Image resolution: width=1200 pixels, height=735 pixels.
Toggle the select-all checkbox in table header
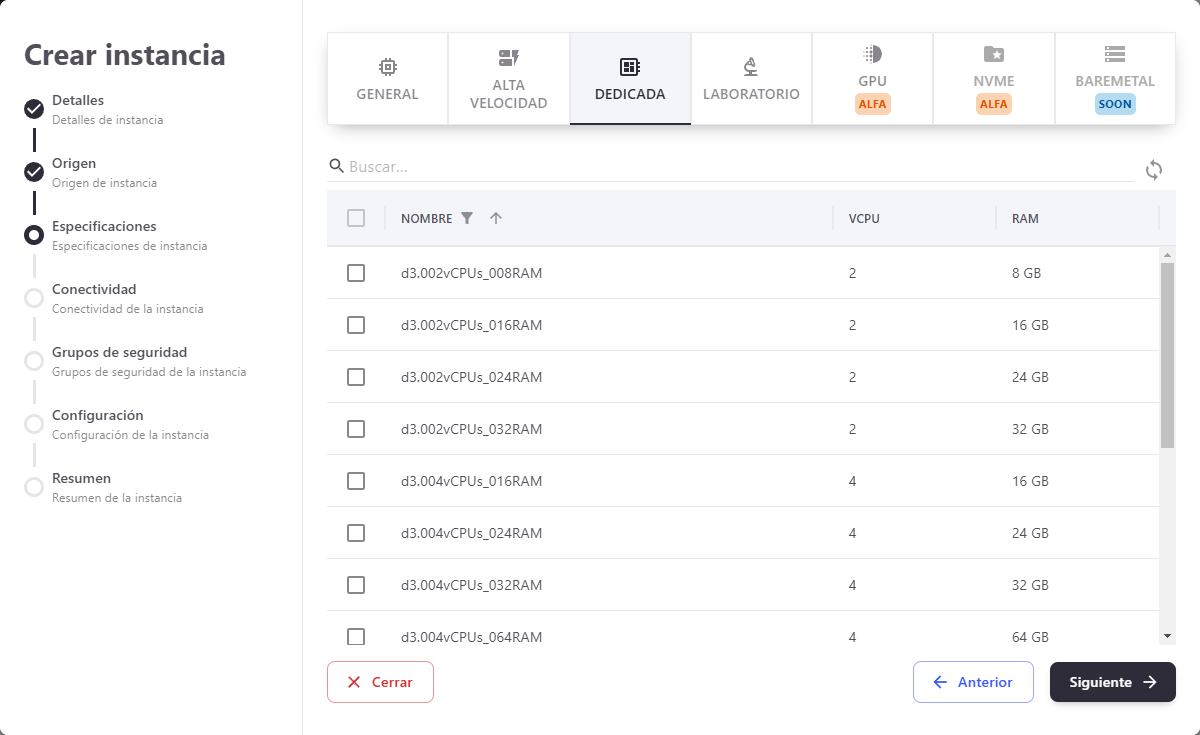click(356, 218)
